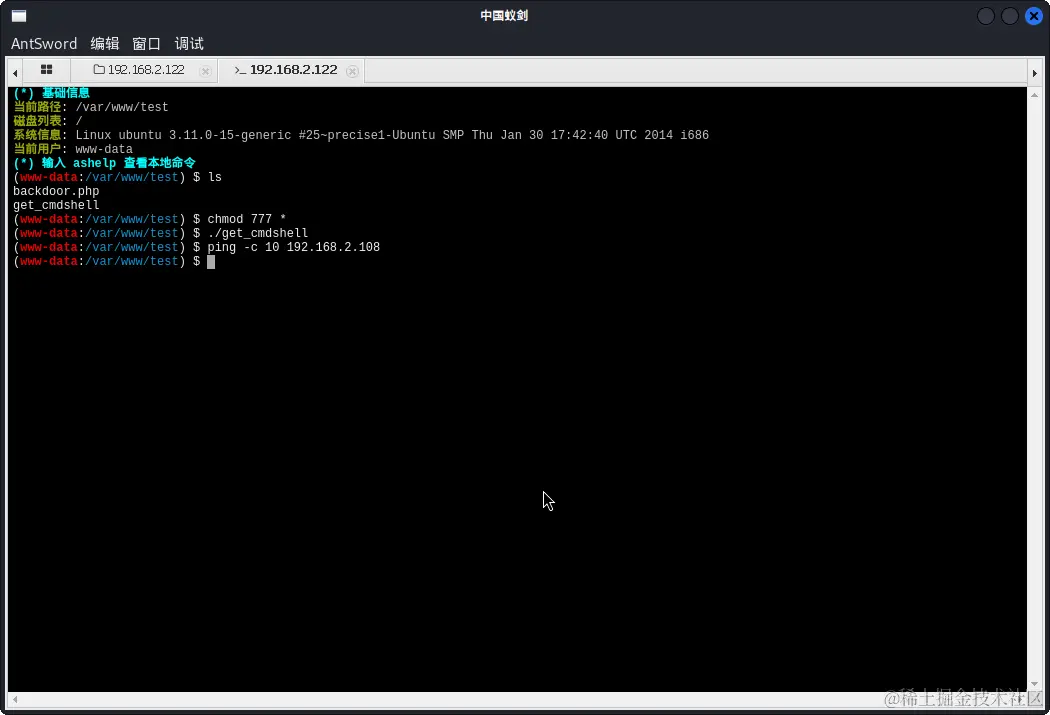This screenshot has width=1050, height=715.
Task: Open the AntSword menu
Action: [x=44, y=44]
